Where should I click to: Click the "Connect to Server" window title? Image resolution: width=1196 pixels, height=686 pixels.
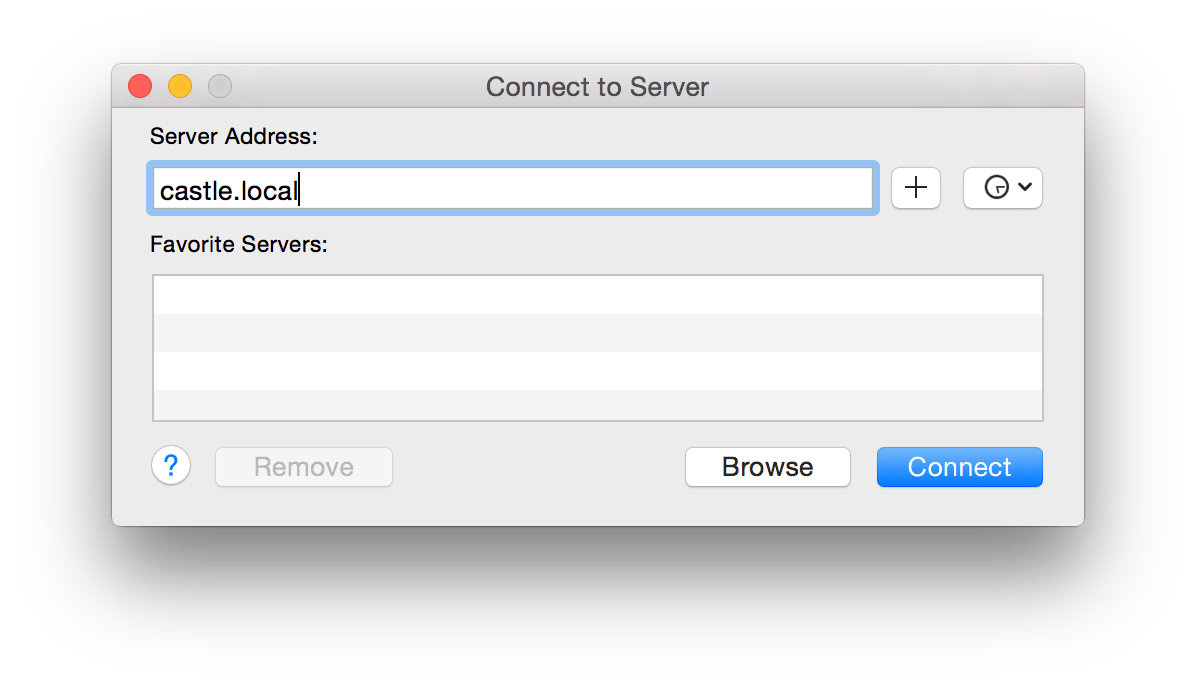[597, 87]
